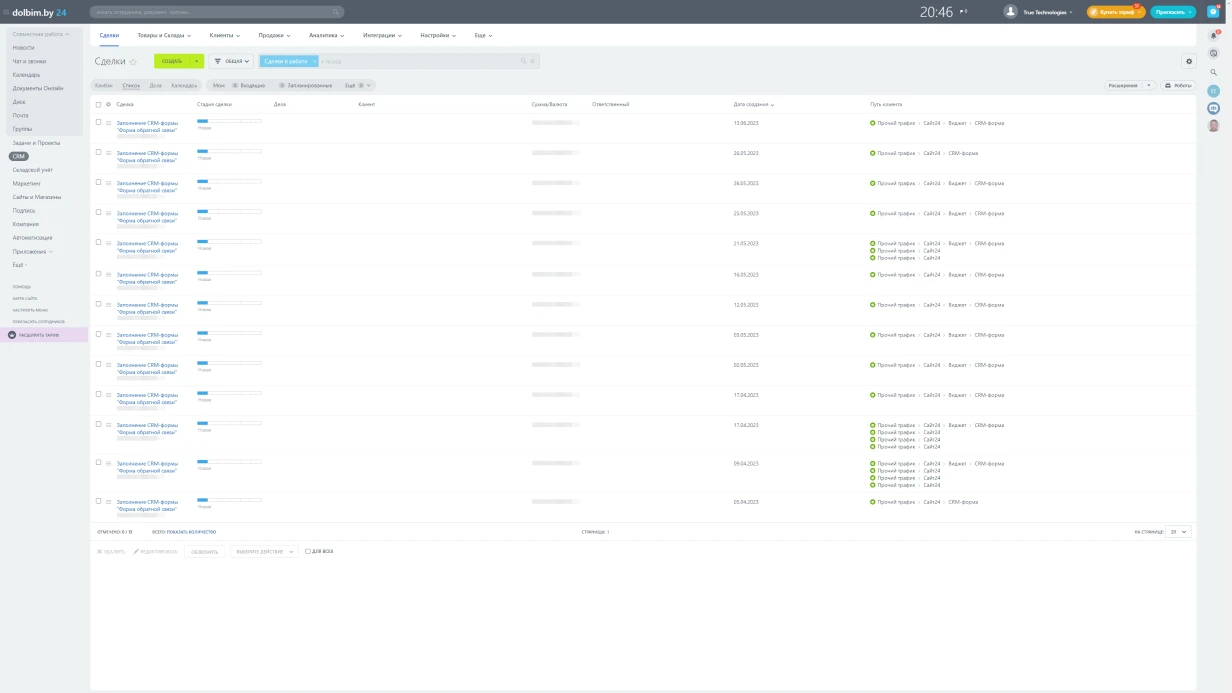Click the help question mark icon

(1213, 12)
